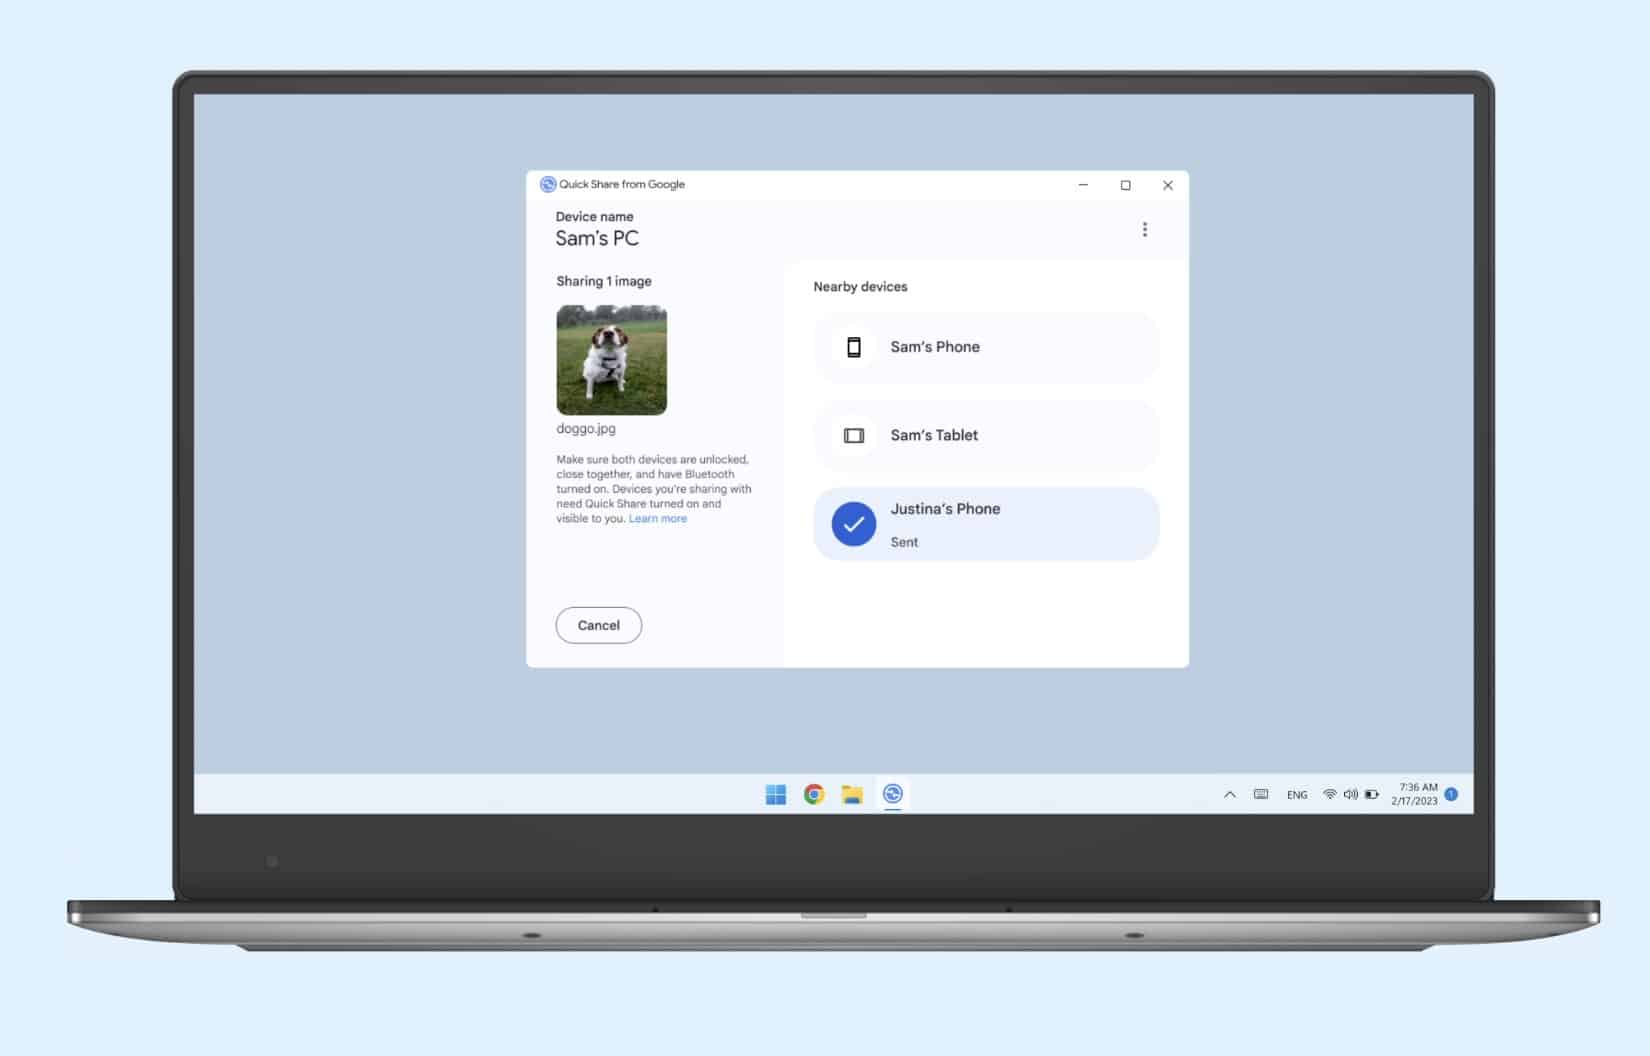Open the clock and date display

pos(1413,794)
